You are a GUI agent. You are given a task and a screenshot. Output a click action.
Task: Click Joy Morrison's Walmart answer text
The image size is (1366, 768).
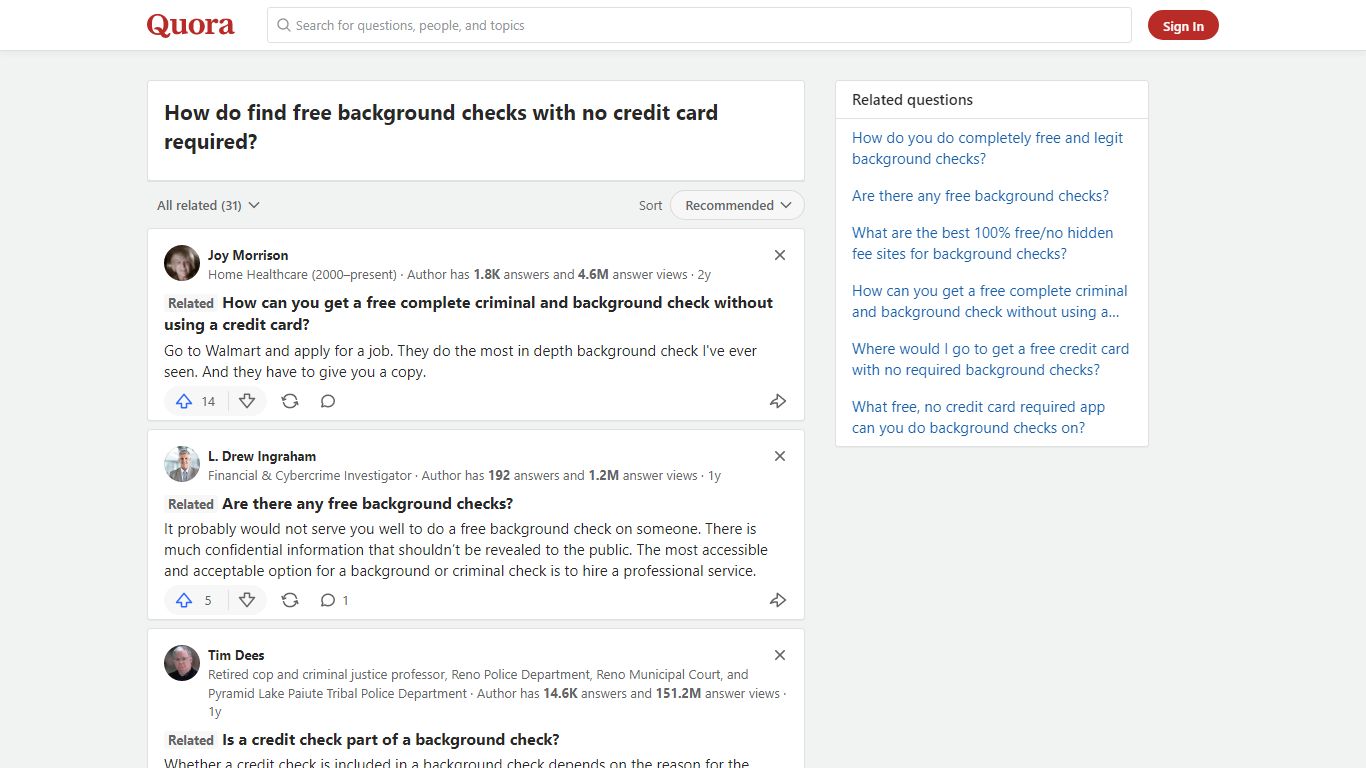click(461, 361)
